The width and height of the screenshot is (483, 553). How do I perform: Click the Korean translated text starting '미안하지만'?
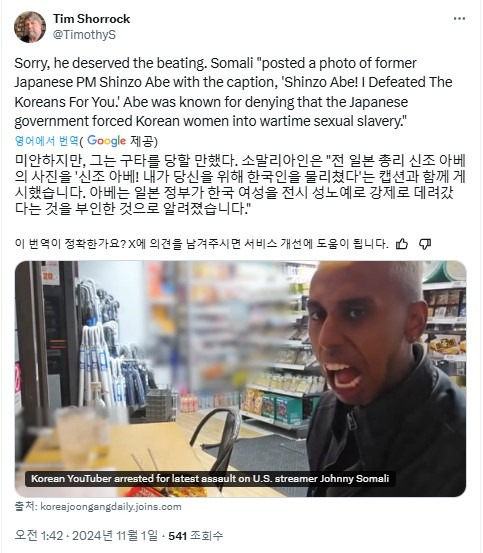point(240,184)
